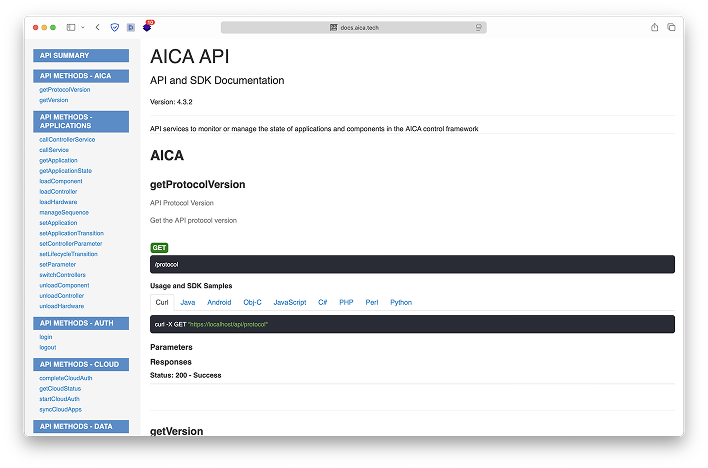The width and height of the screenshot is (708, 468).
Task: Open loadComponent link
Action: [61, 182]
